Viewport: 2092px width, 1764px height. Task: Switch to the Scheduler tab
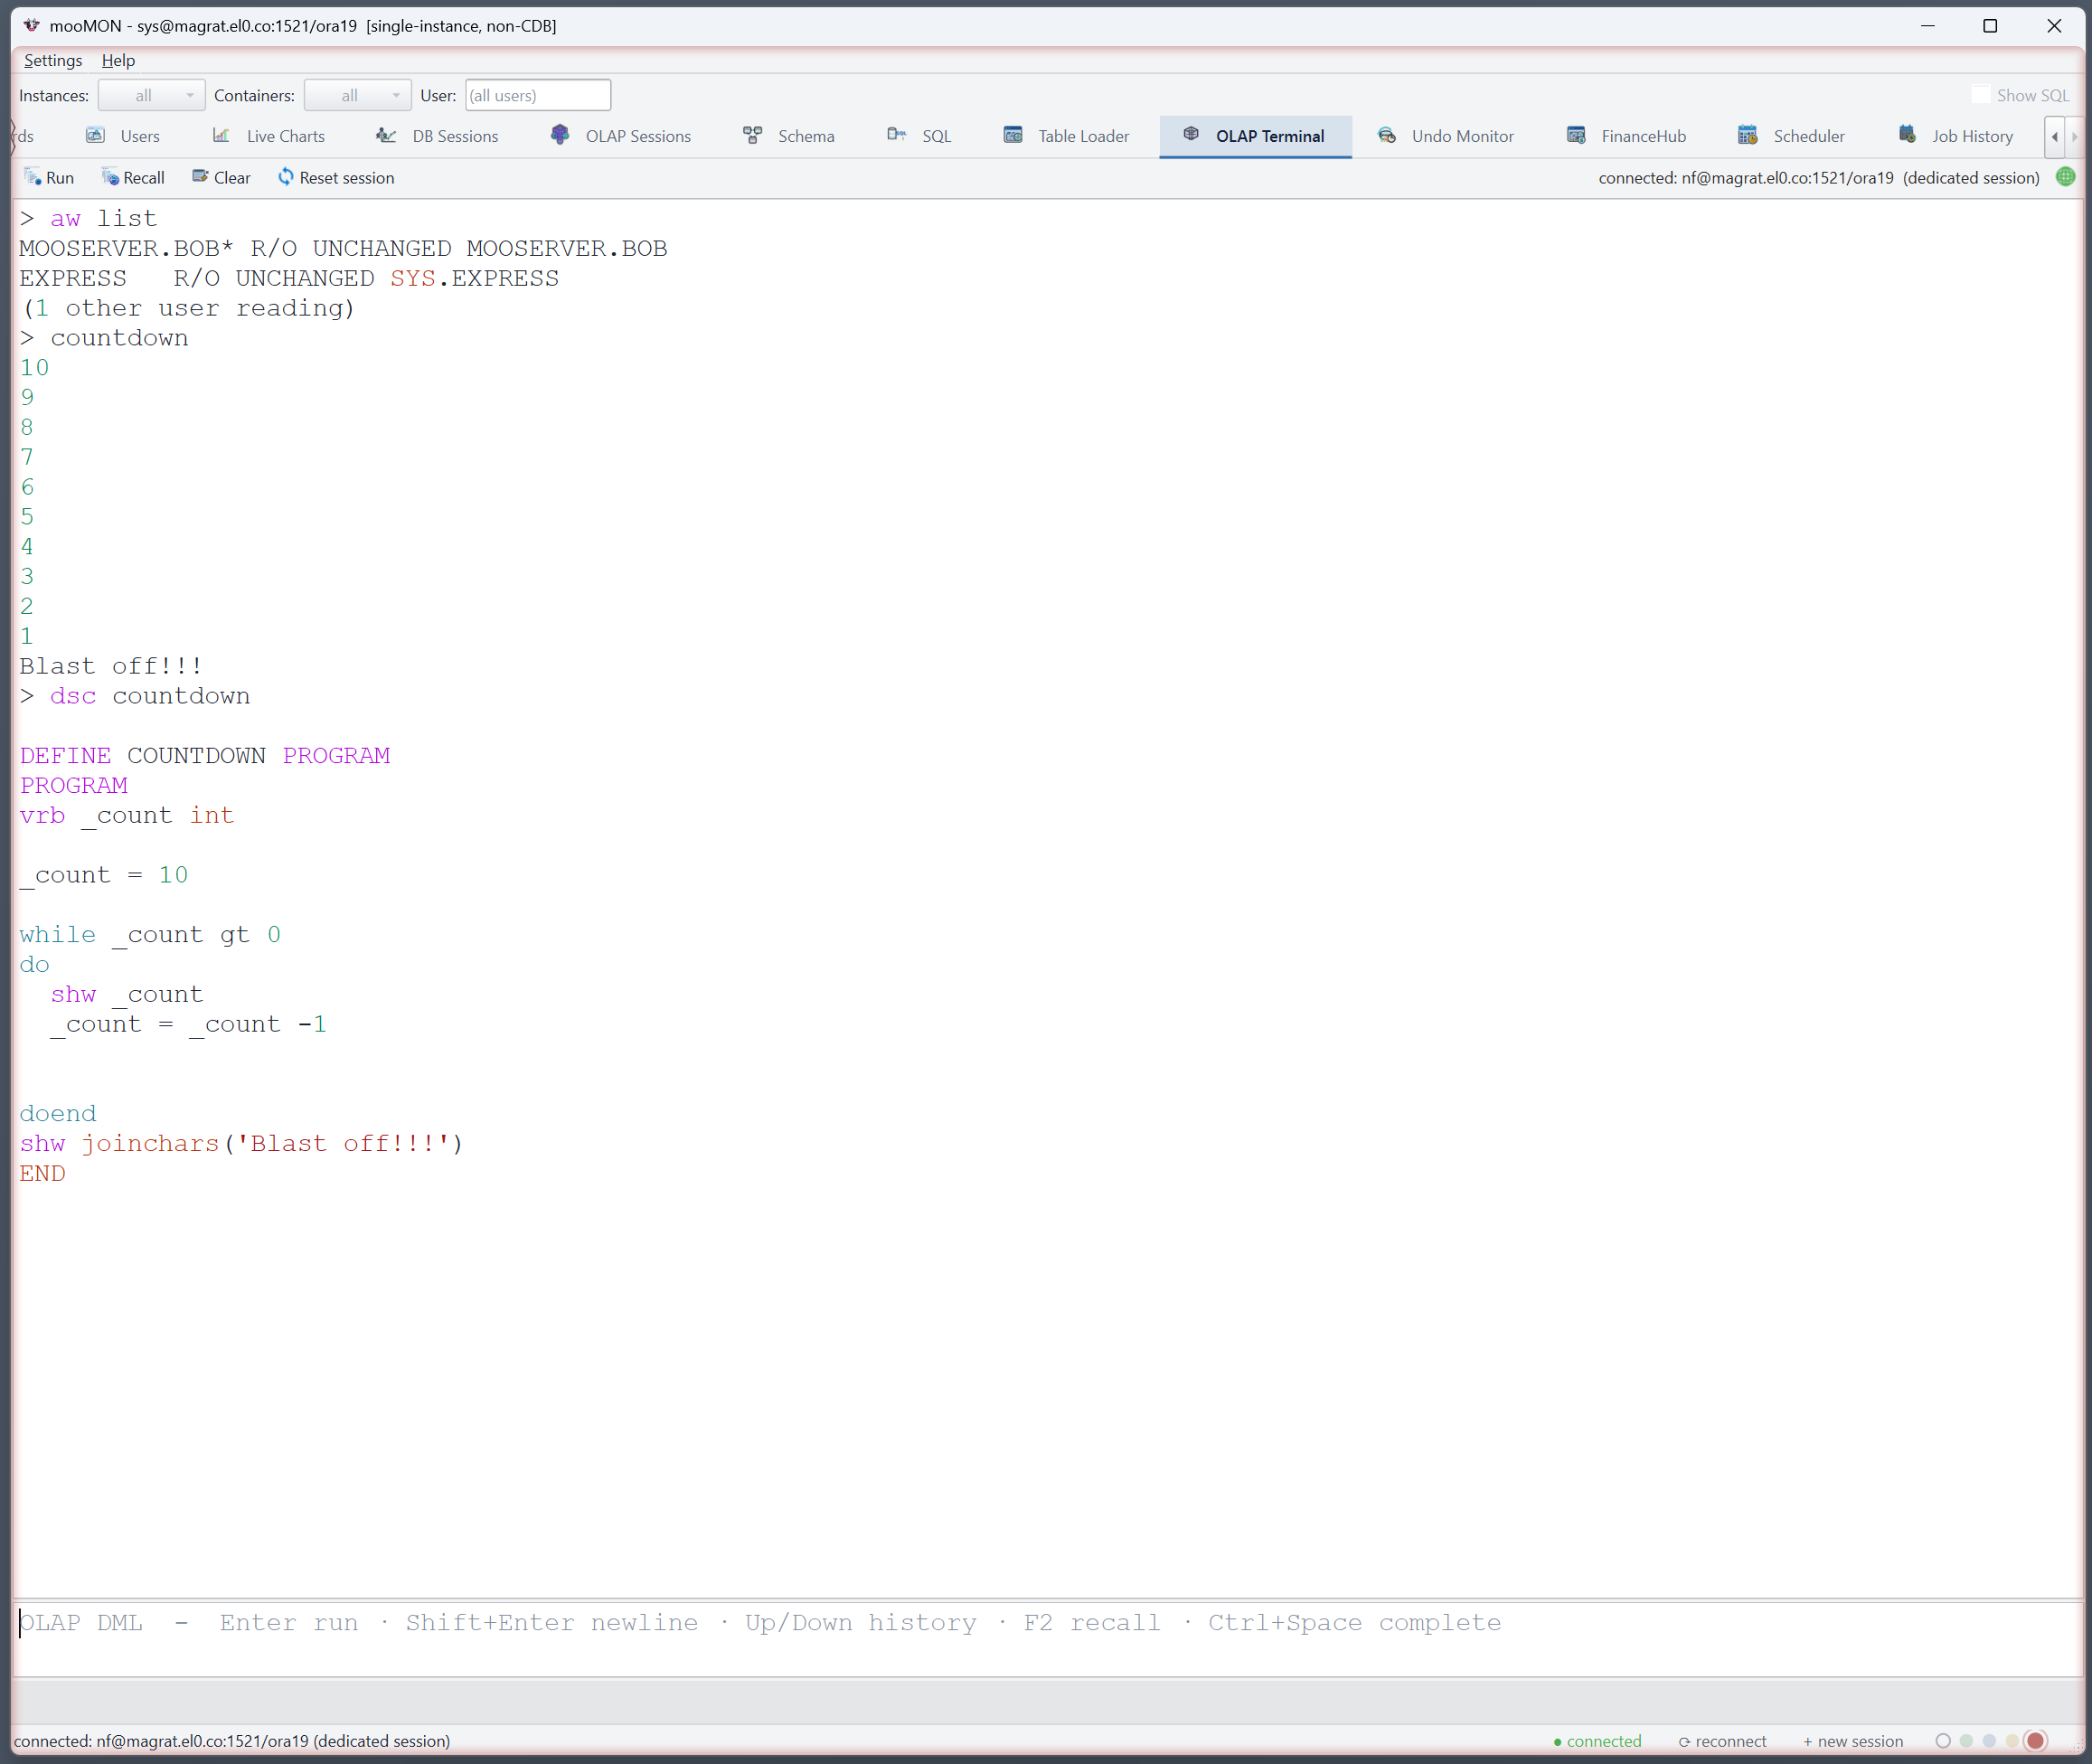(1792, 136)
